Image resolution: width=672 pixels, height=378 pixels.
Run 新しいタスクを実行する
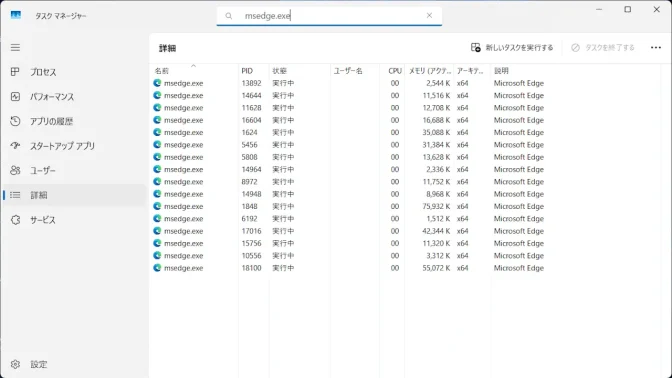point(512,48)
